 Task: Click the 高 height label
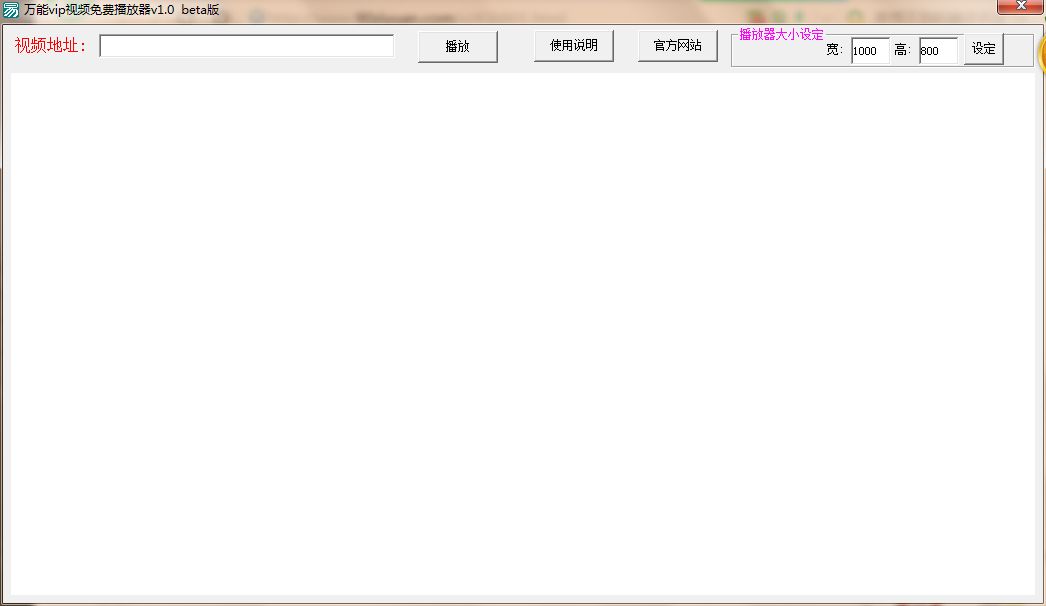click(902, 51)
